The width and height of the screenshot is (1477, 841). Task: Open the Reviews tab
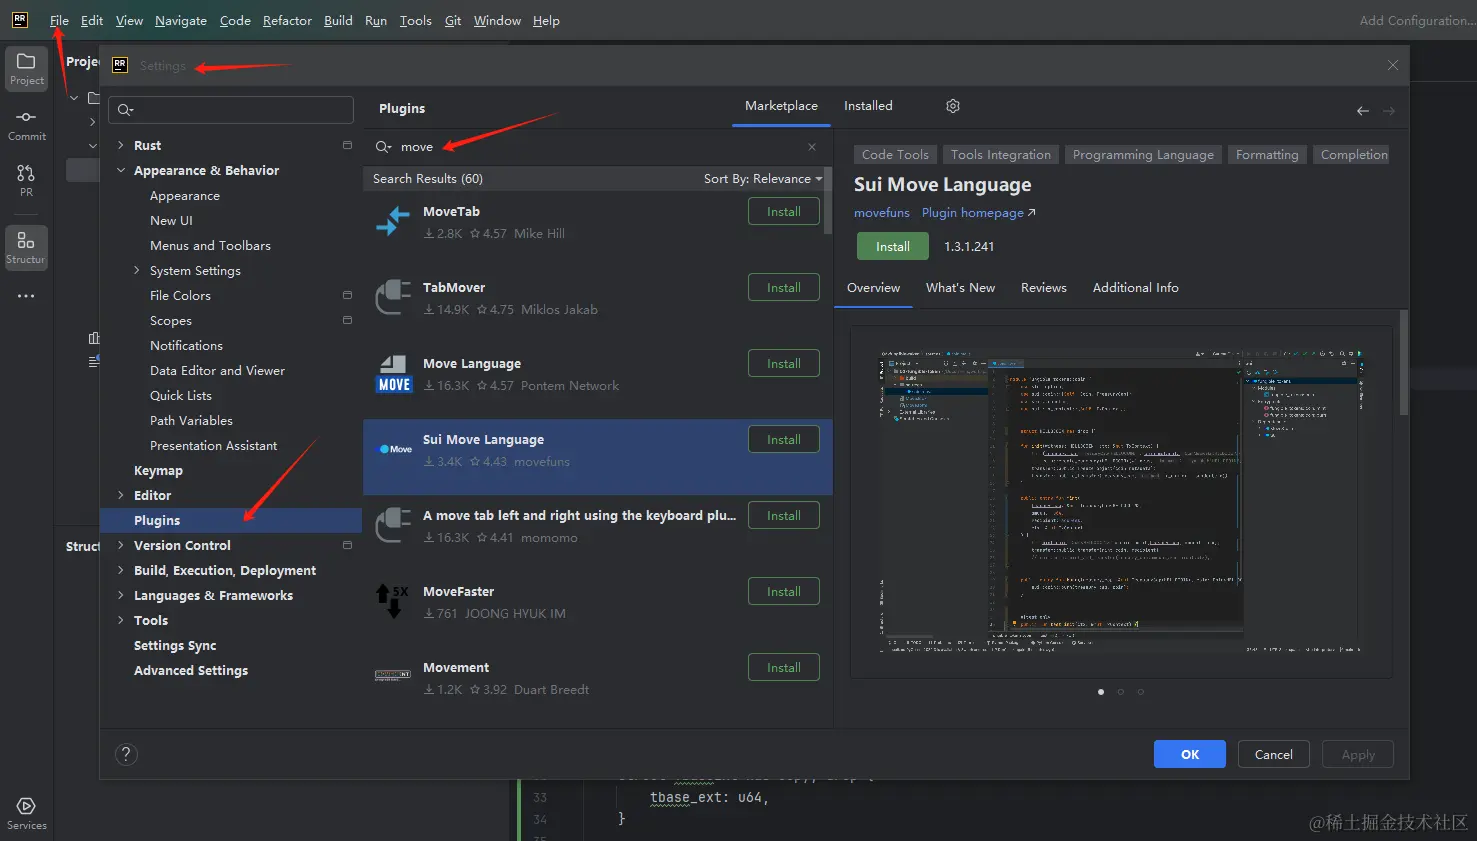[x=1044, y=288]
